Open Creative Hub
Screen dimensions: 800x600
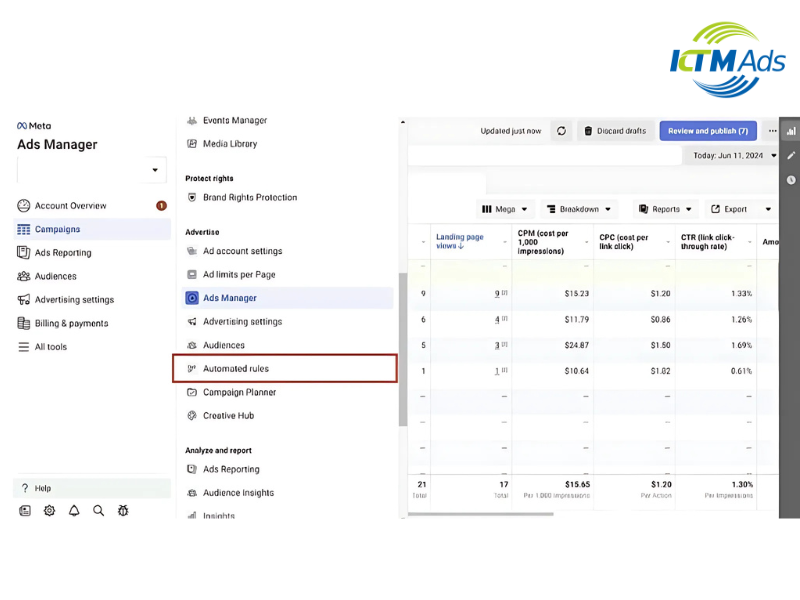228,416
